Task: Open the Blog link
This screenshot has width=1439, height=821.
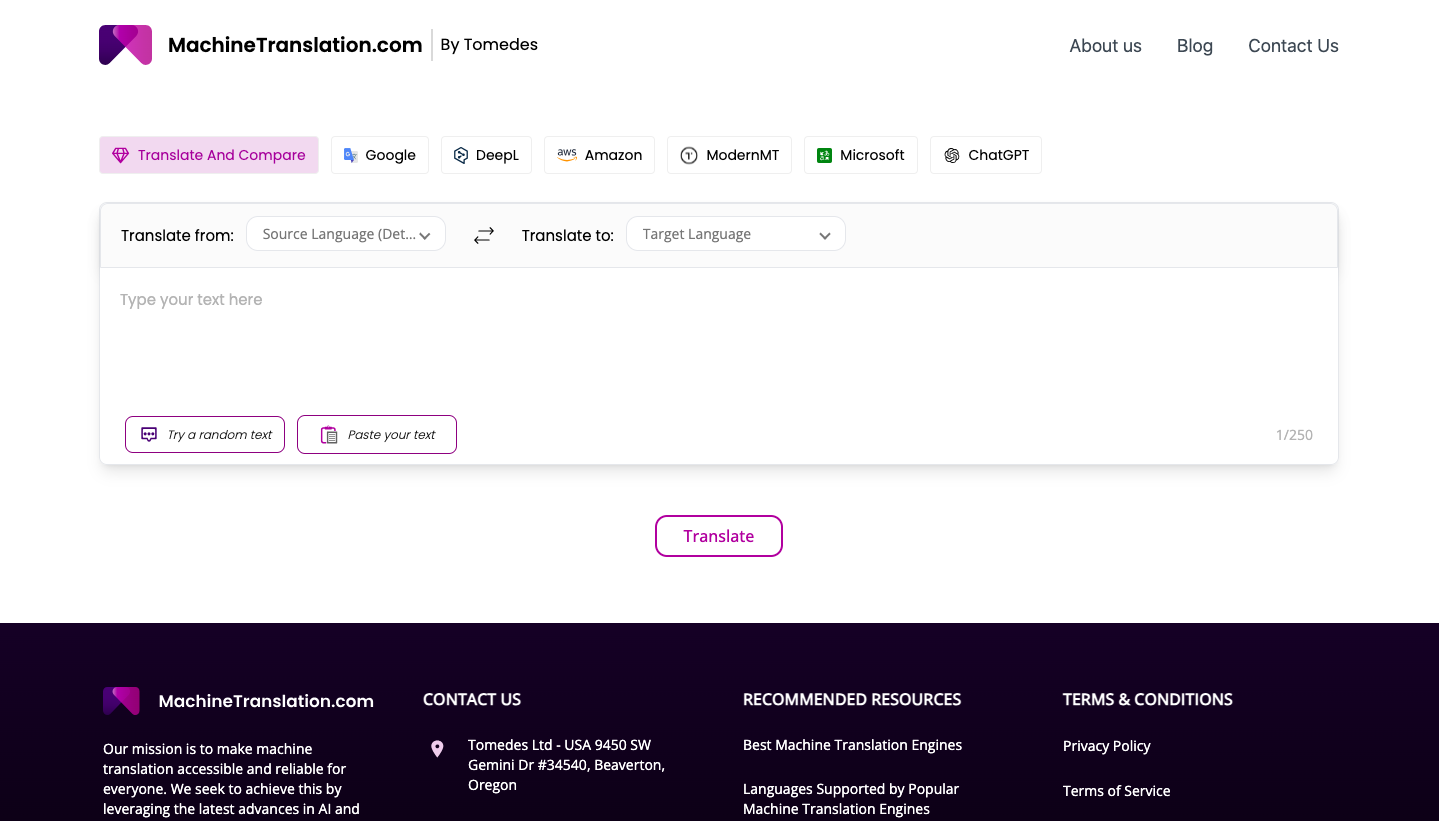Action: pyautogui.click(x=1195, y=46)
